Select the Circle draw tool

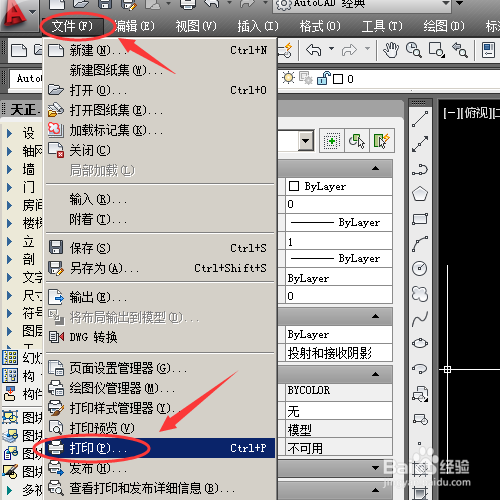point(420,268)
